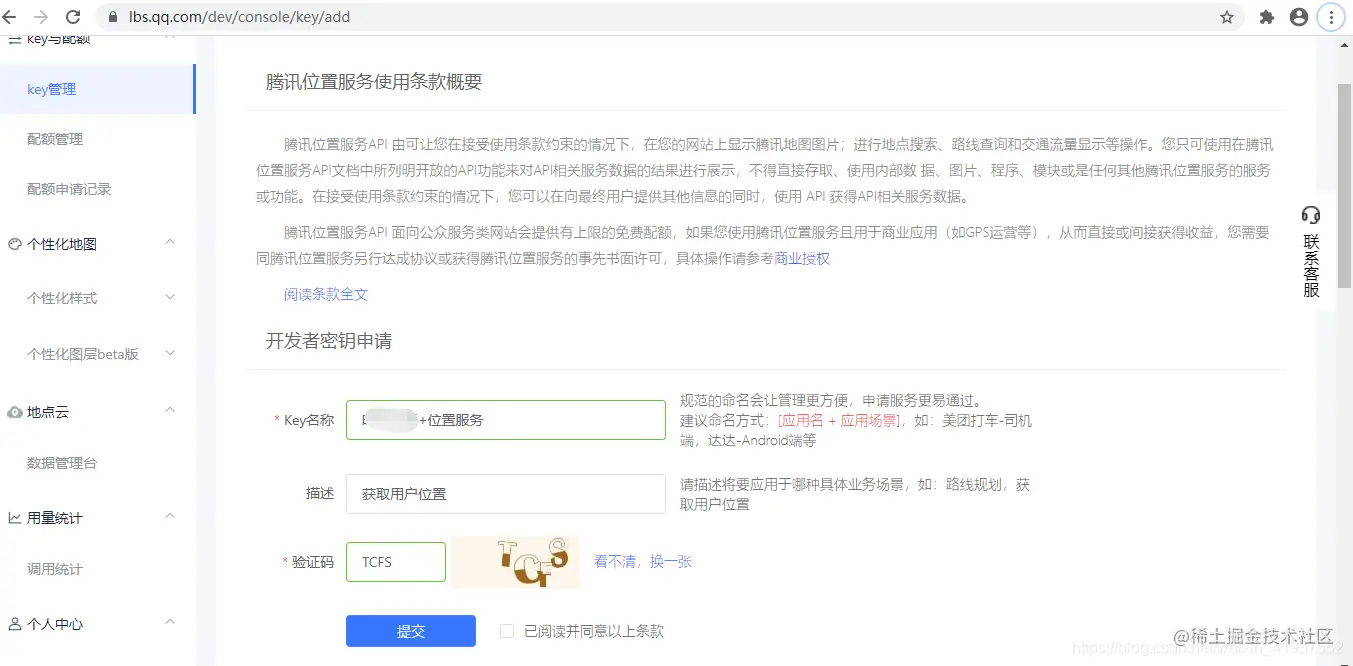Focus the 验证码 input field
The image size is (1353, 666).
396,562
